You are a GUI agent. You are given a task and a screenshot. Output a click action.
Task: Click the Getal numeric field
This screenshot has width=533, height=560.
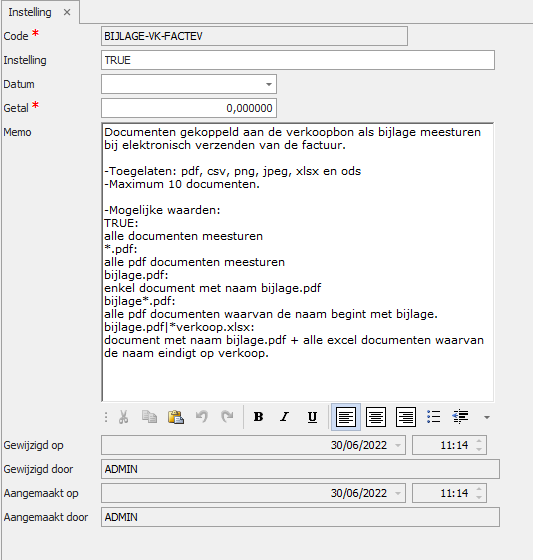coord(189,108)
